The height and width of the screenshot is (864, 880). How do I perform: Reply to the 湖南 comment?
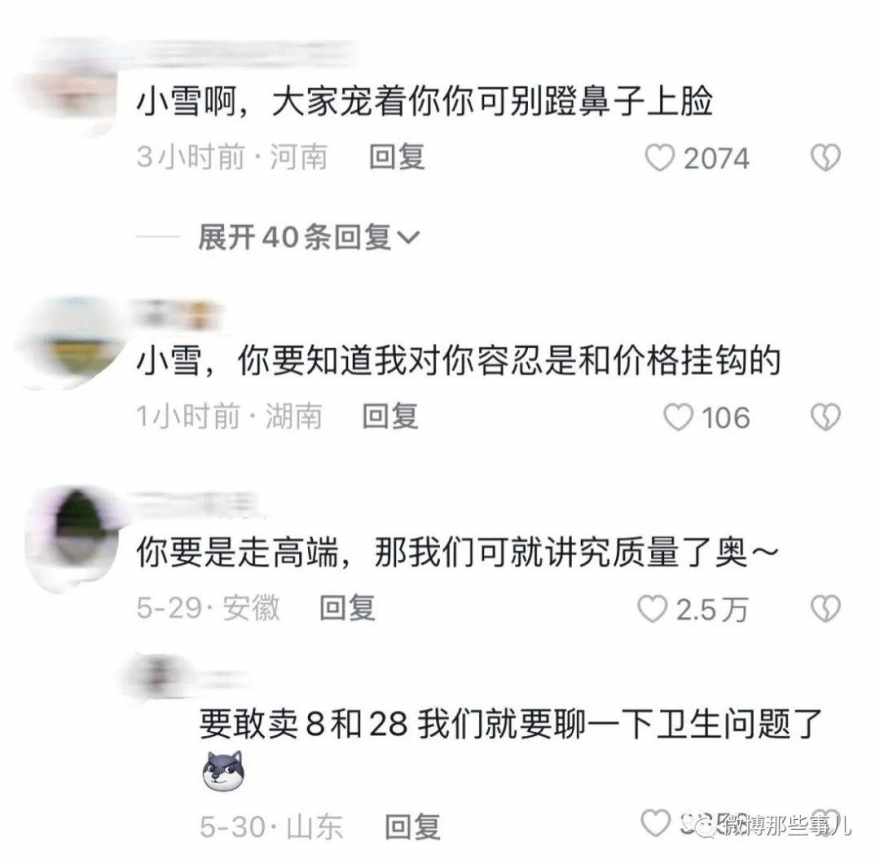(x=390, y=416)
